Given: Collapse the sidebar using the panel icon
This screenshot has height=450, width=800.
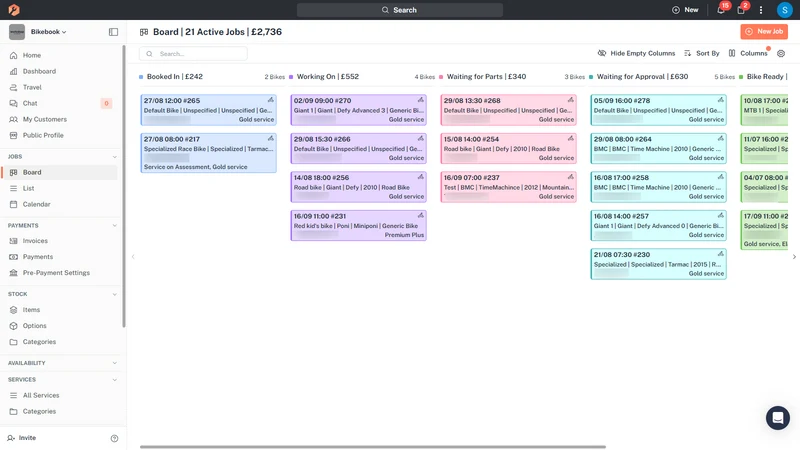Looking at the screenshot, I should tap(113, 32).
